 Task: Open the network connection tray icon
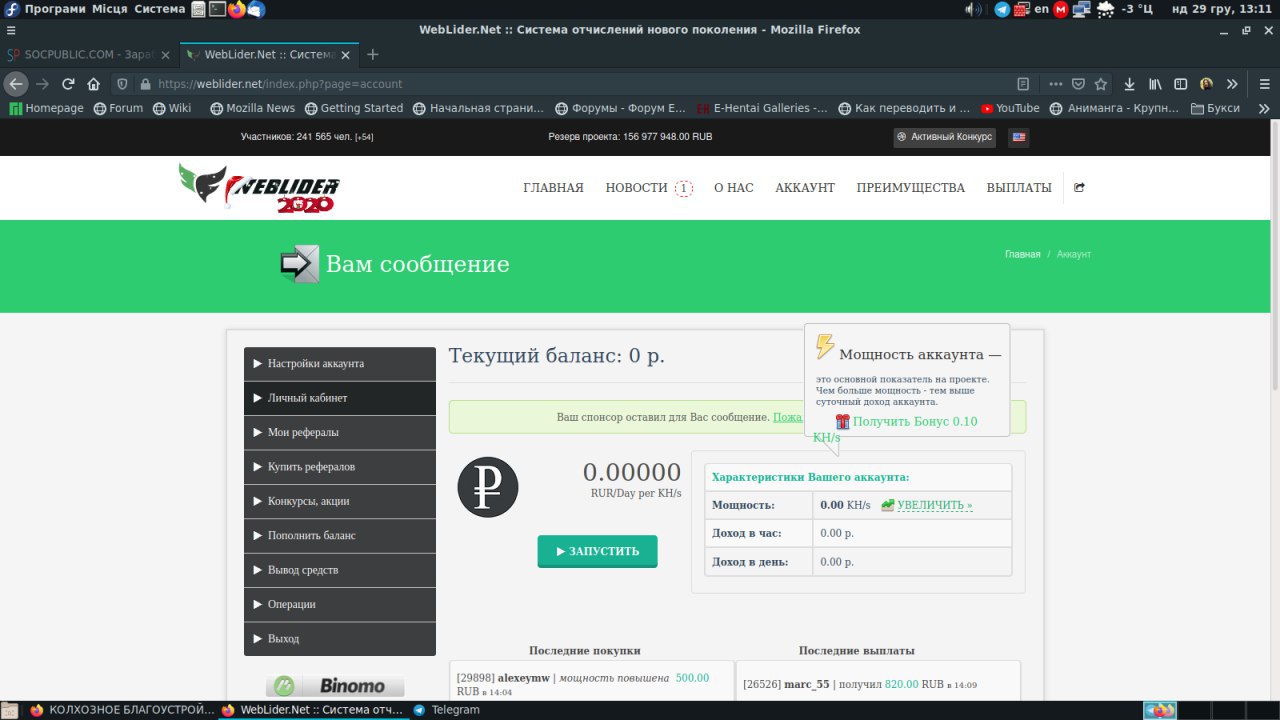(x=1081, y=9)
